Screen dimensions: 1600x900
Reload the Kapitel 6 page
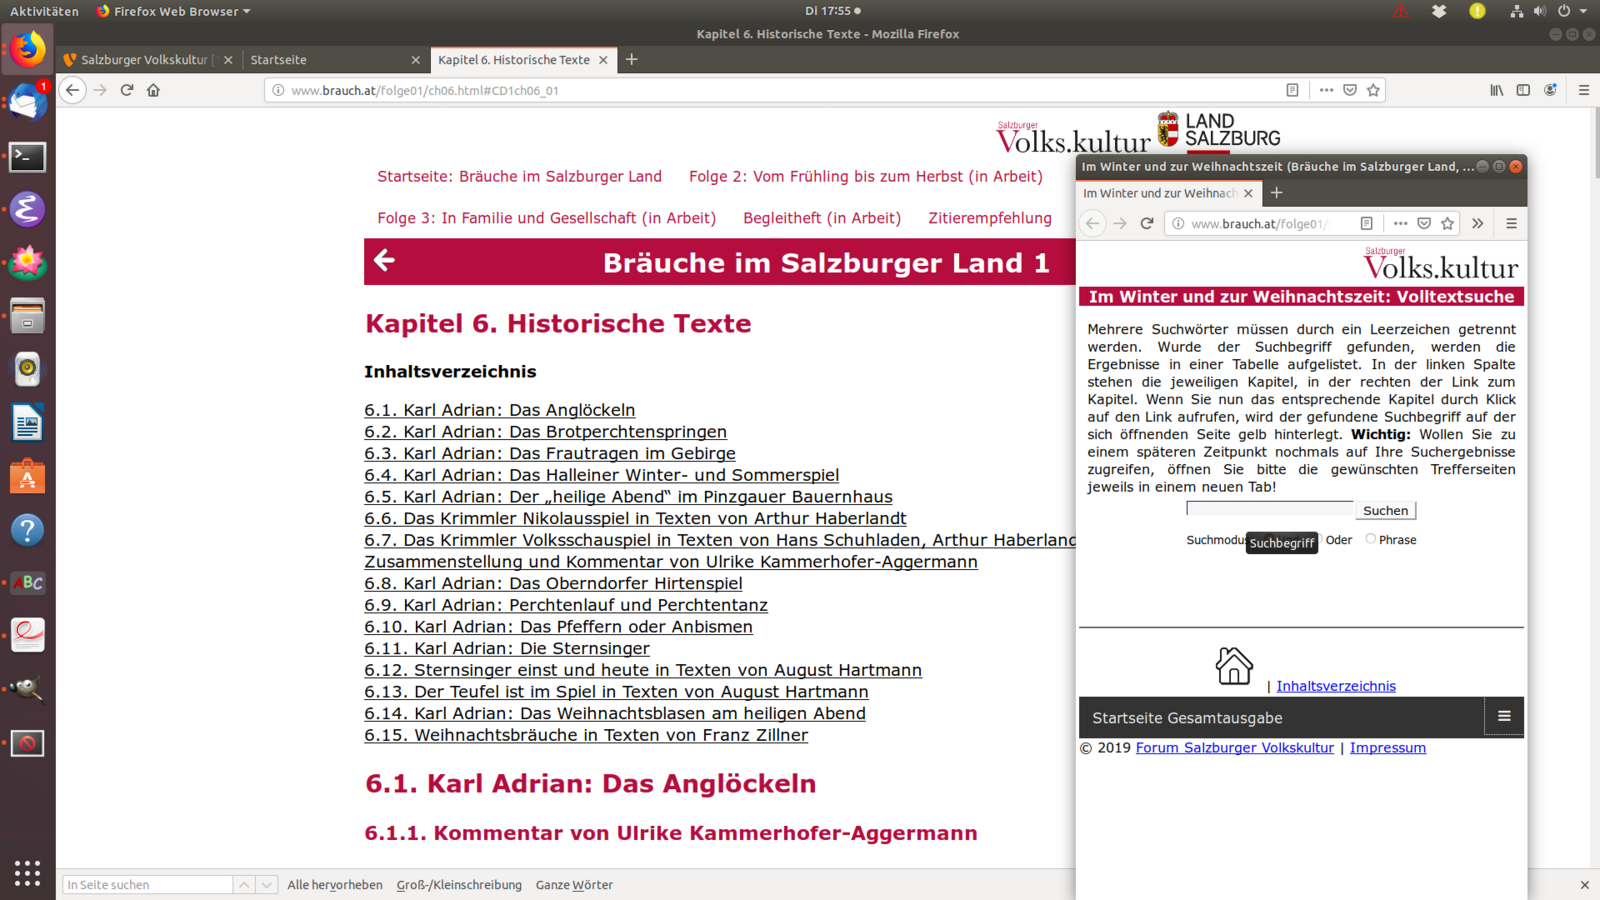click(127, 90)
